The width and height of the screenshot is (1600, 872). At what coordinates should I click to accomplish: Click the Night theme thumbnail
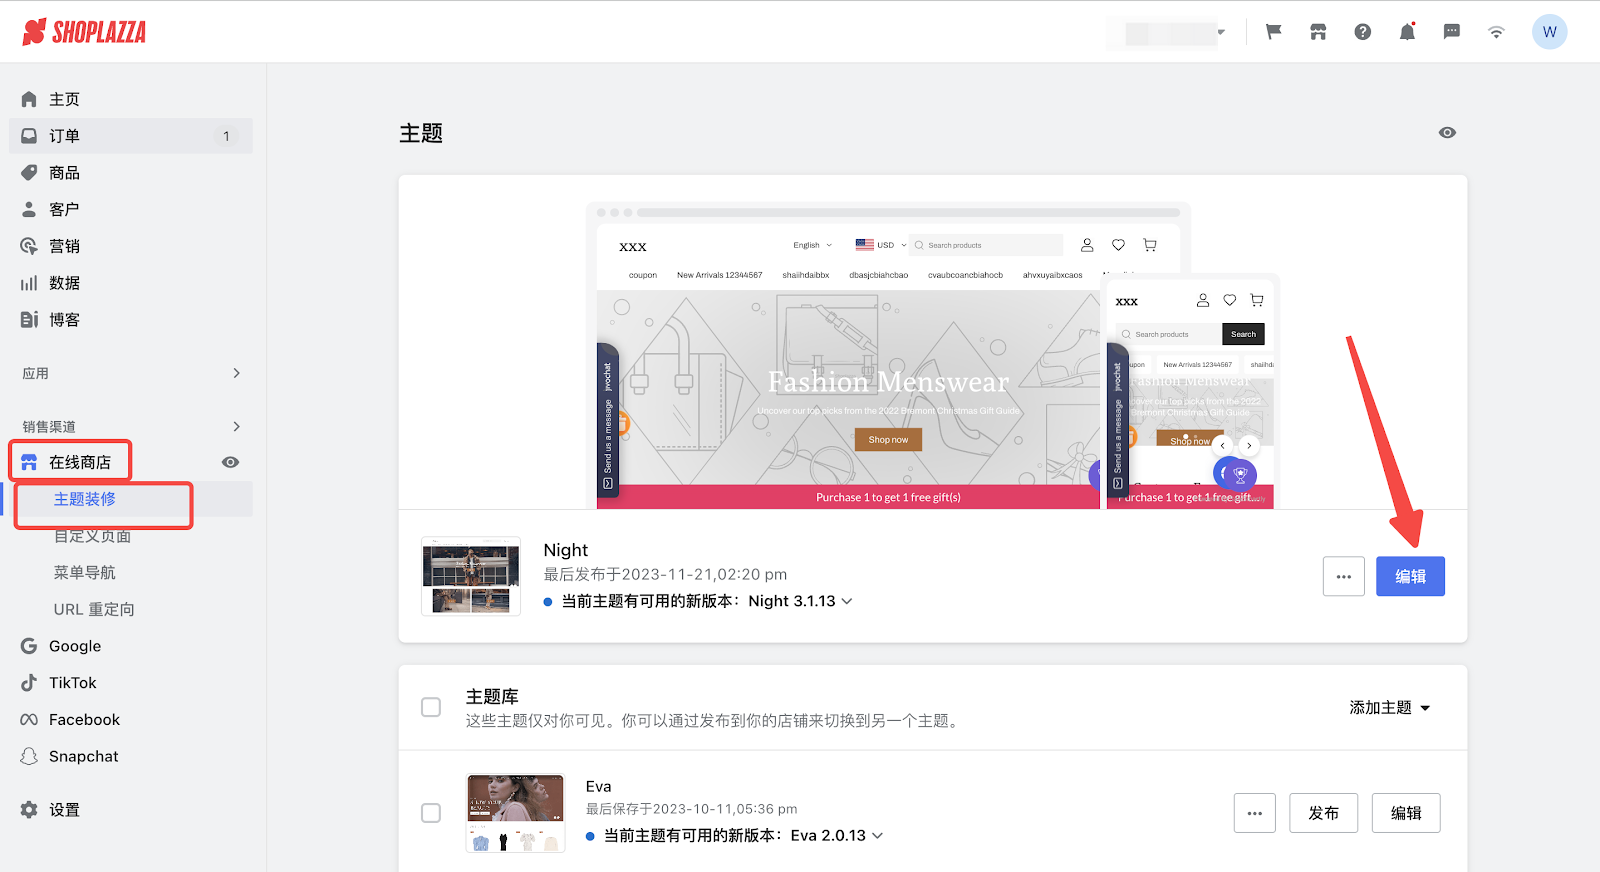[471, 576]
